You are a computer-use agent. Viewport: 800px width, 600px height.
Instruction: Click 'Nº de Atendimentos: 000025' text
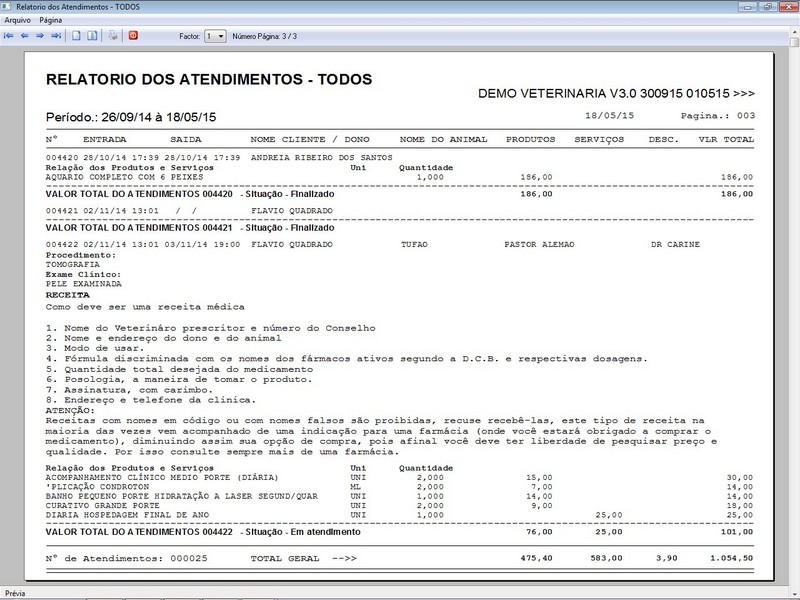(x=127, y=558)
